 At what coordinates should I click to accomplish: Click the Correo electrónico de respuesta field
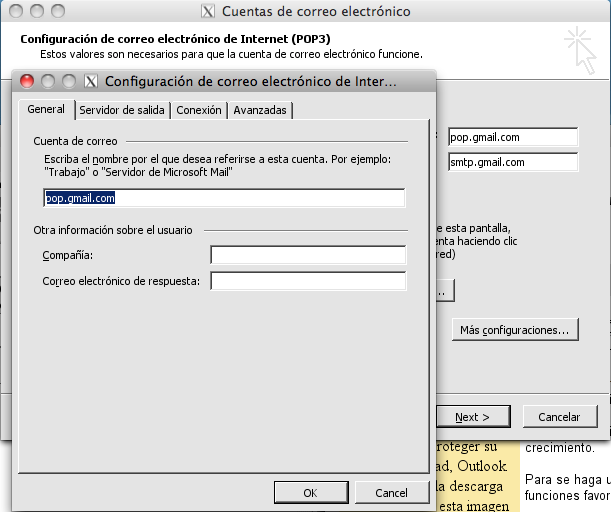pos(308,281)
